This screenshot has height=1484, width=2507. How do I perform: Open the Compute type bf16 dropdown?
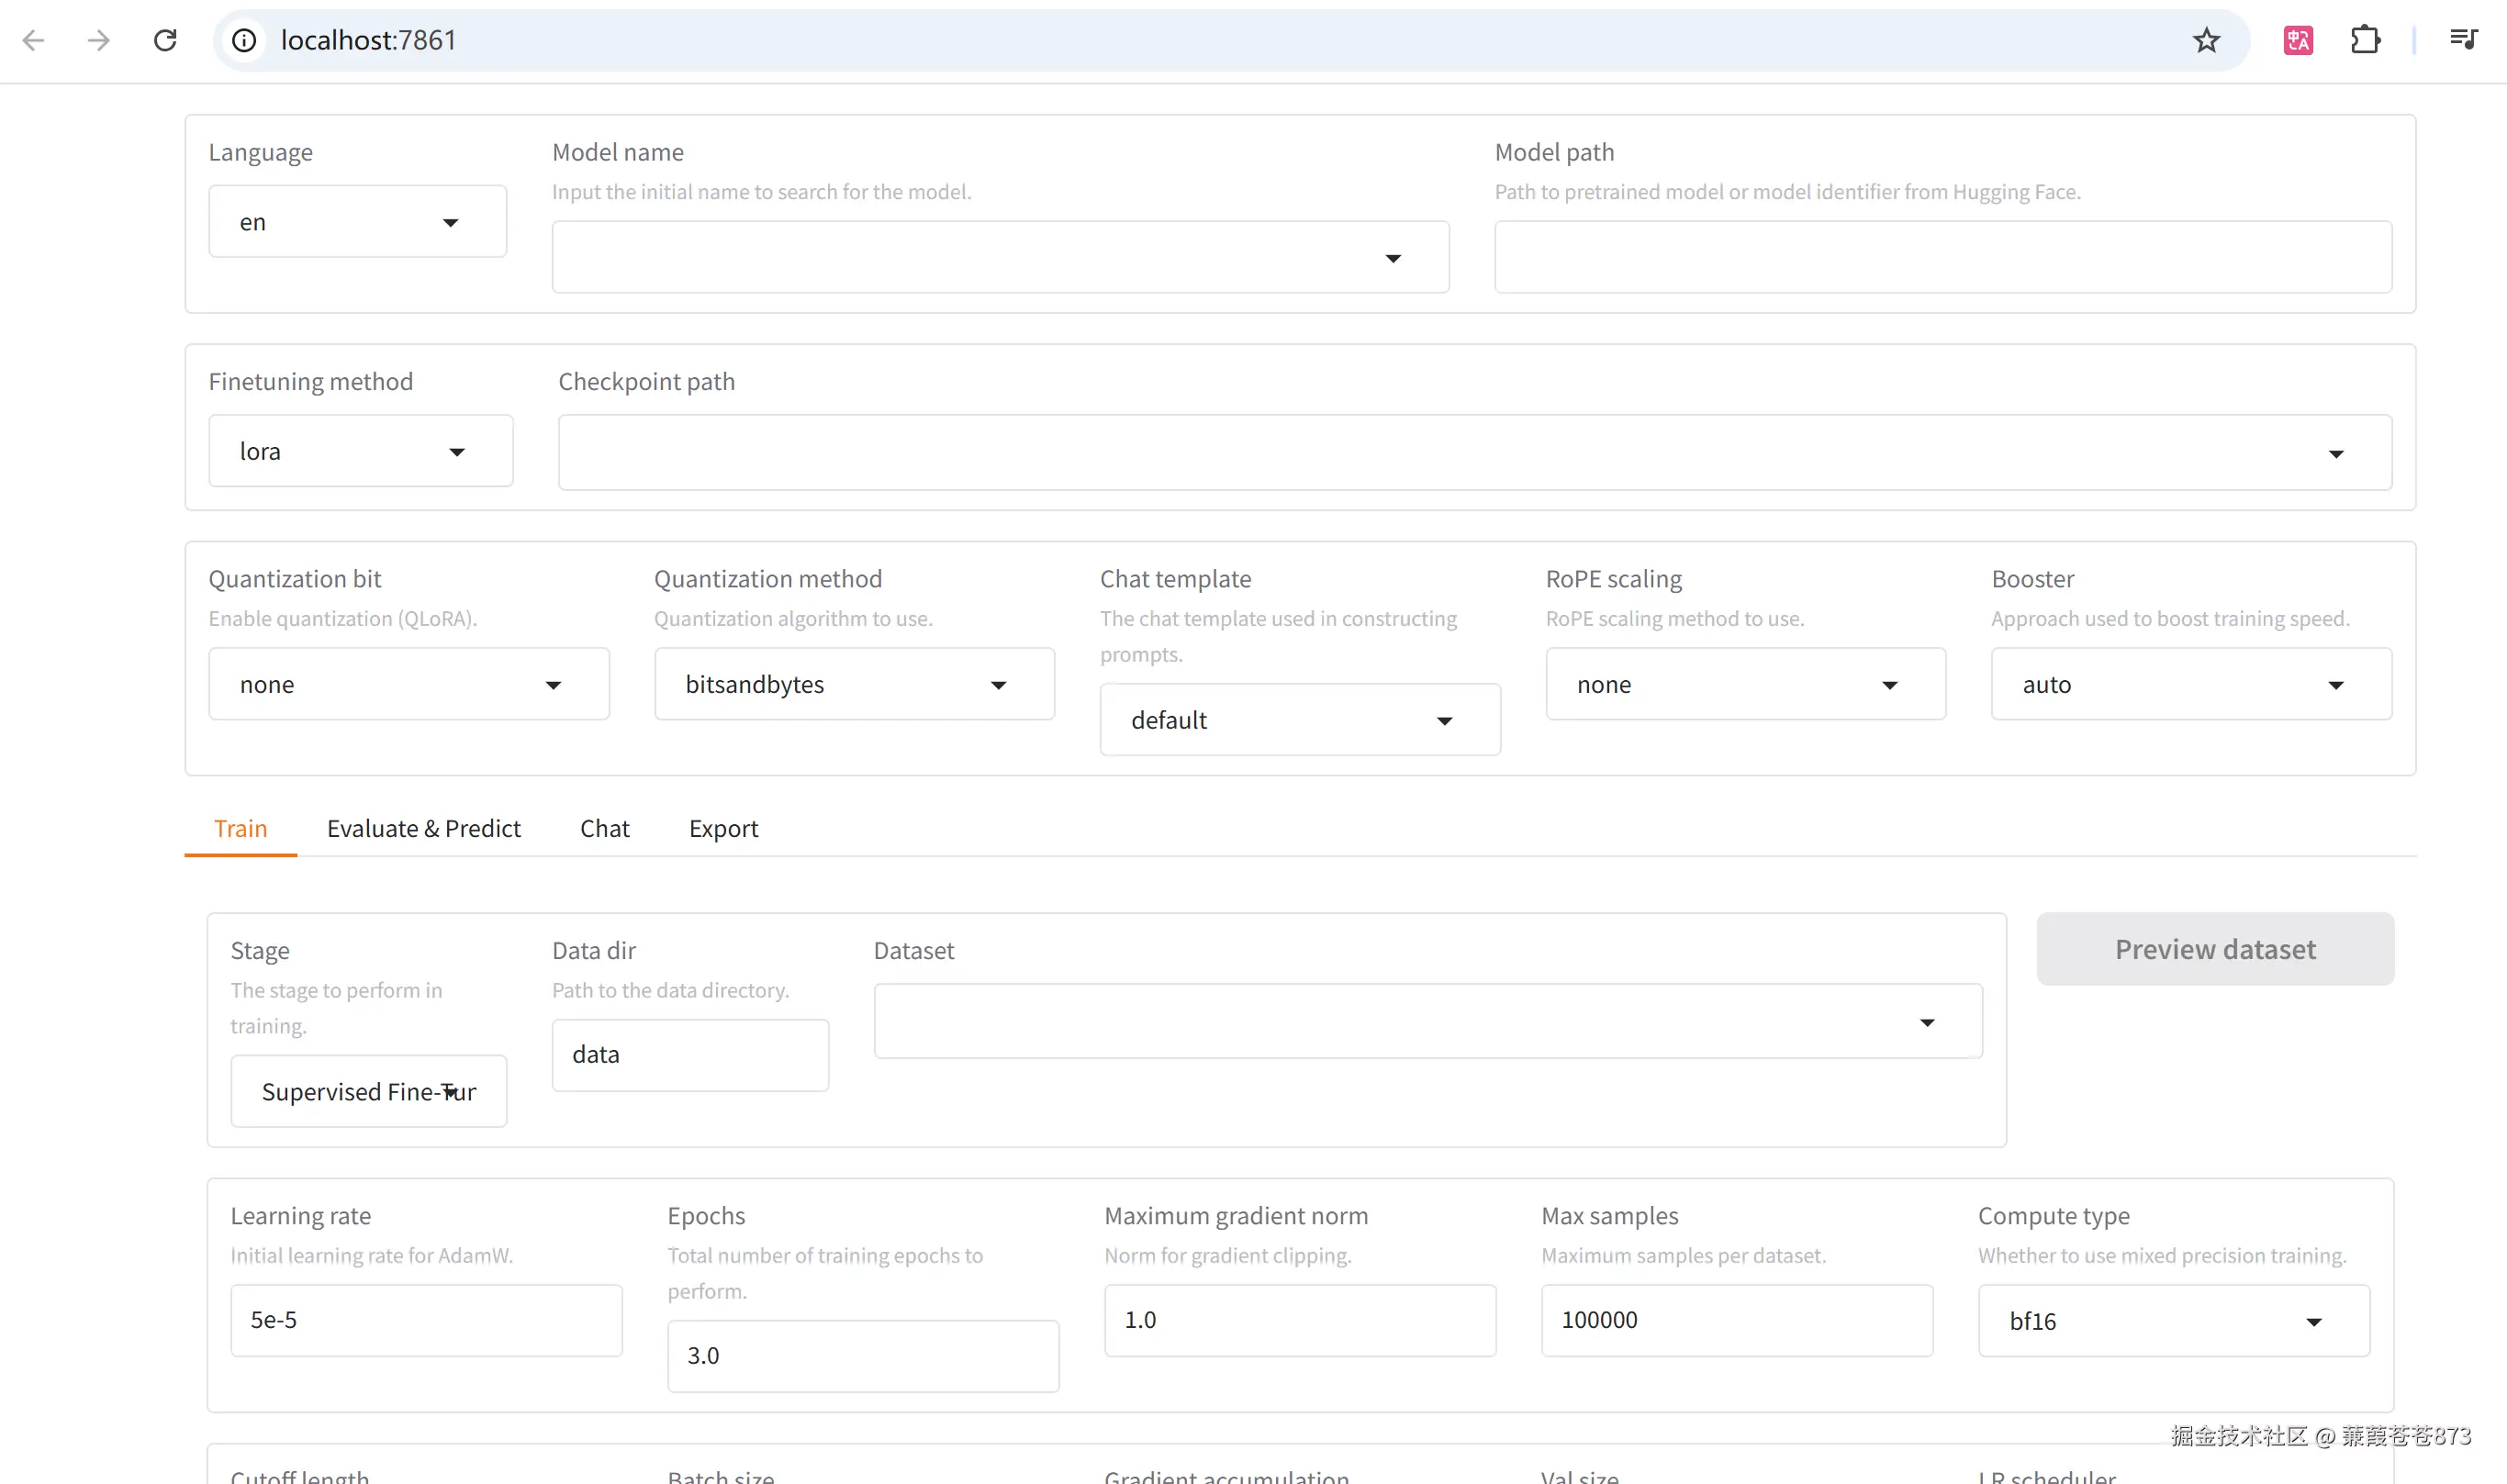2172,1321
